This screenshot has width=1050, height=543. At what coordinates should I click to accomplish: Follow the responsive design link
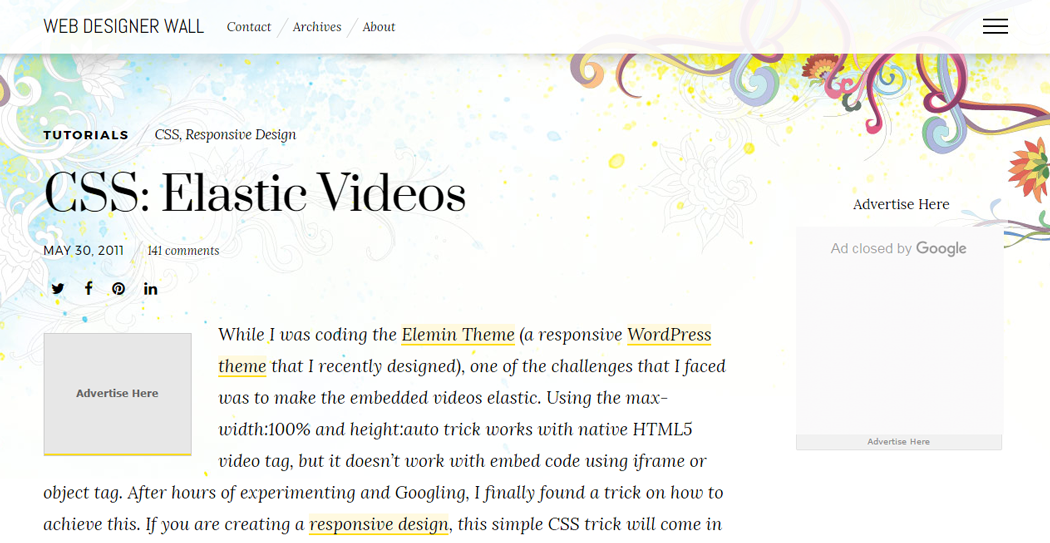[x=378, y=524]
